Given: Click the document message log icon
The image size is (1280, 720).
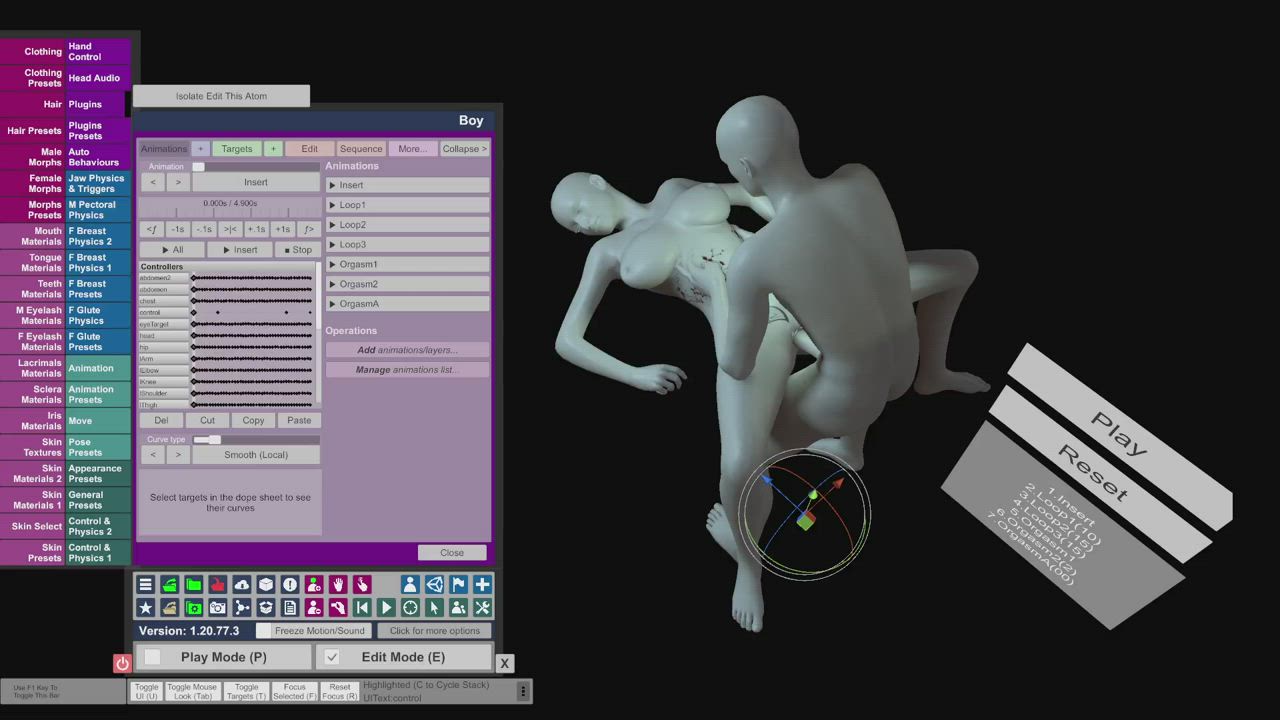Looking at the screenshot, I should click(x=290, y=608).
